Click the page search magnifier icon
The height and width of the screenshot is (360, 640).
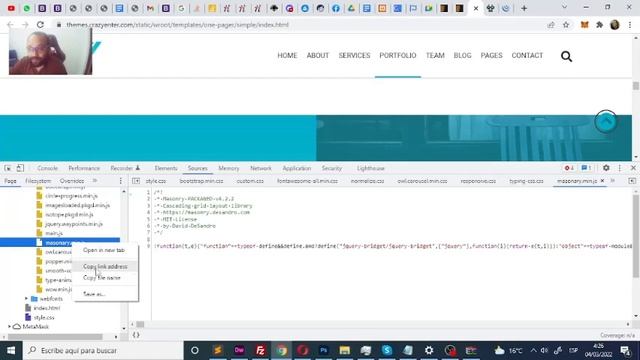(x=567, y=56)
